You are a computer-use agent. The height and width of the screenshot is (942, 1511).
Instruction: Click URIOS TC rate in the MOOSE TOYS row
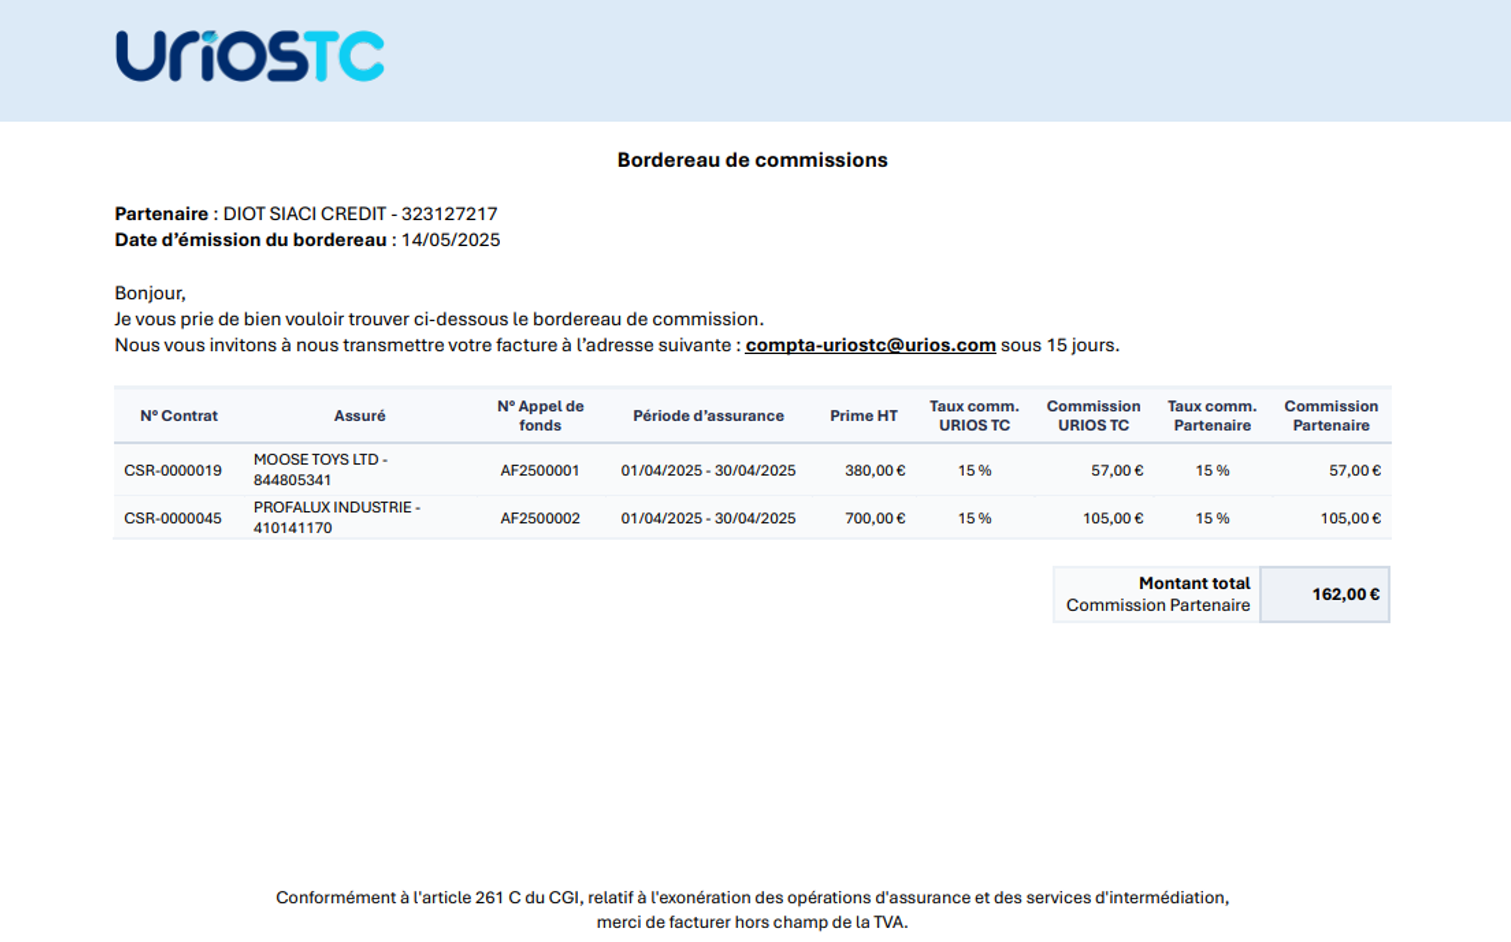pos(974,470)
